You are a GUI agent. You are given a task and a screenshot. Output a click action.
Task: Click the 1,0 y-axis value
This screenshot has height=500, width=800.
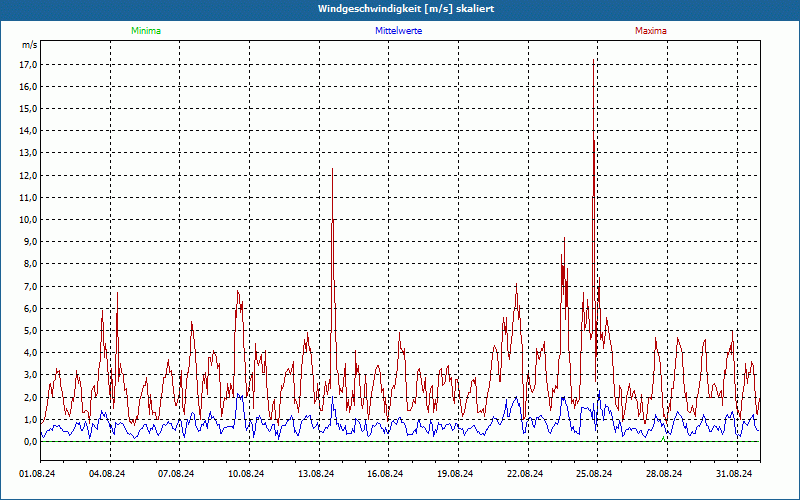(31, 419)
